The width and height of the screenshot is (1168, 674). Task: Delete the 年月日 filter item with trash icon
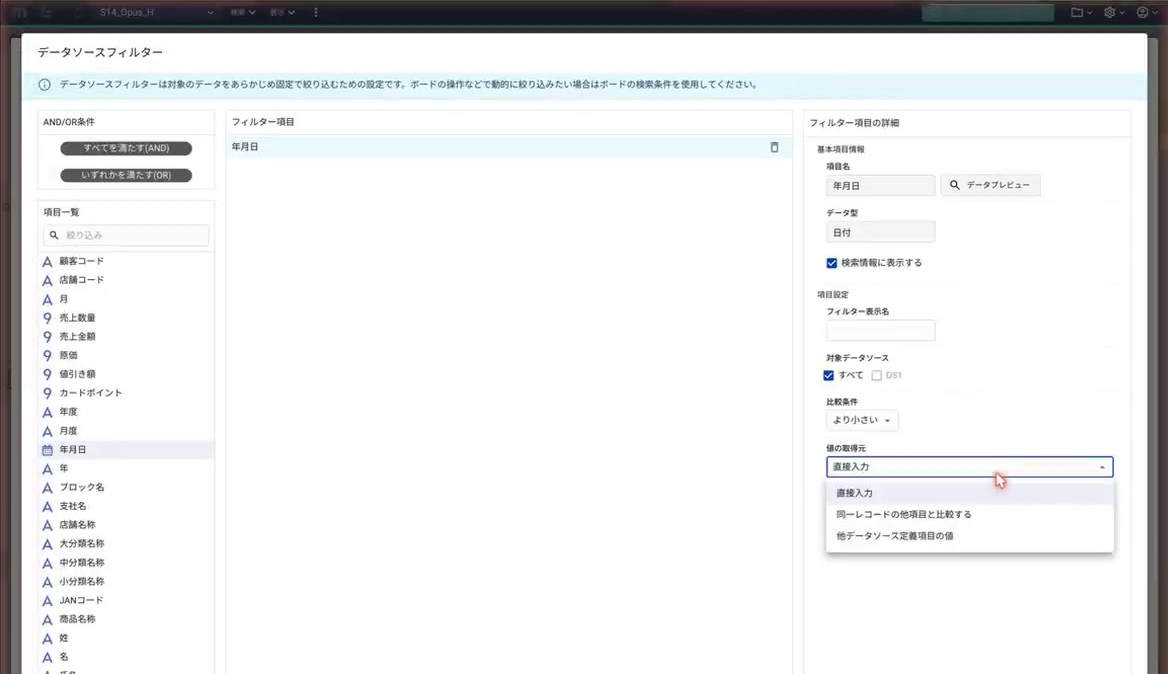(774, 147)
